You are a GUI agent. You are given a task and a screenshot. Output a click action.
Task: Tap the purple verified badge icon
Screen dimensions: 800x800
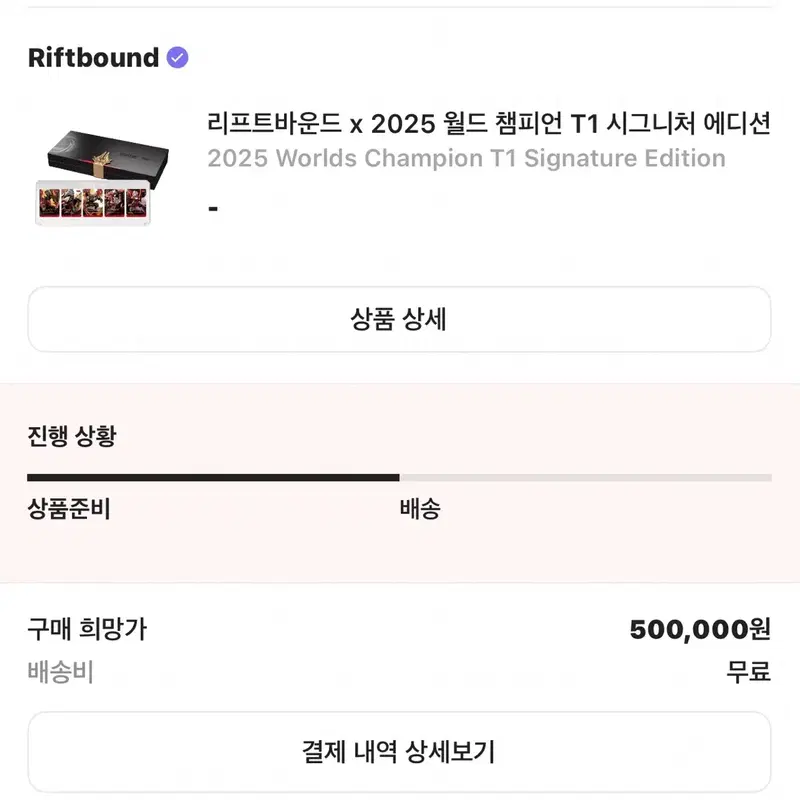pyautogui.click(x=177, y=57)
